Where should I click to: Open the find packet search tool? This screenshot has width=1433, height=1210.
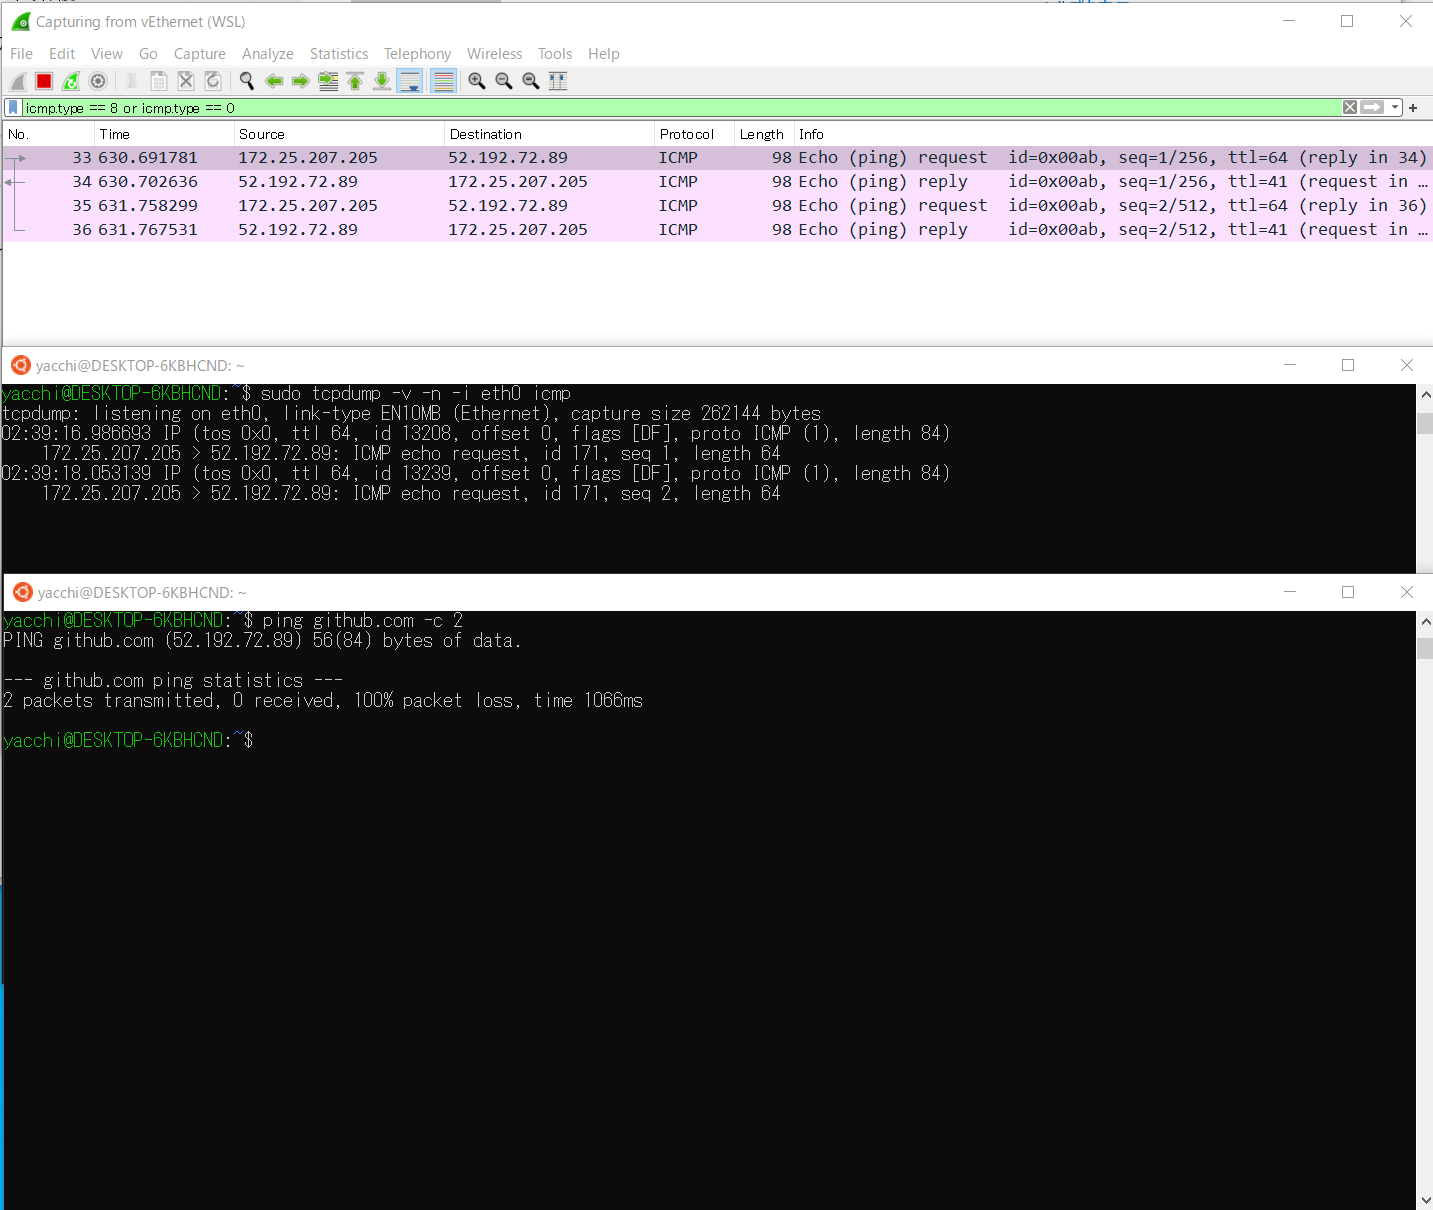[246, 81]
